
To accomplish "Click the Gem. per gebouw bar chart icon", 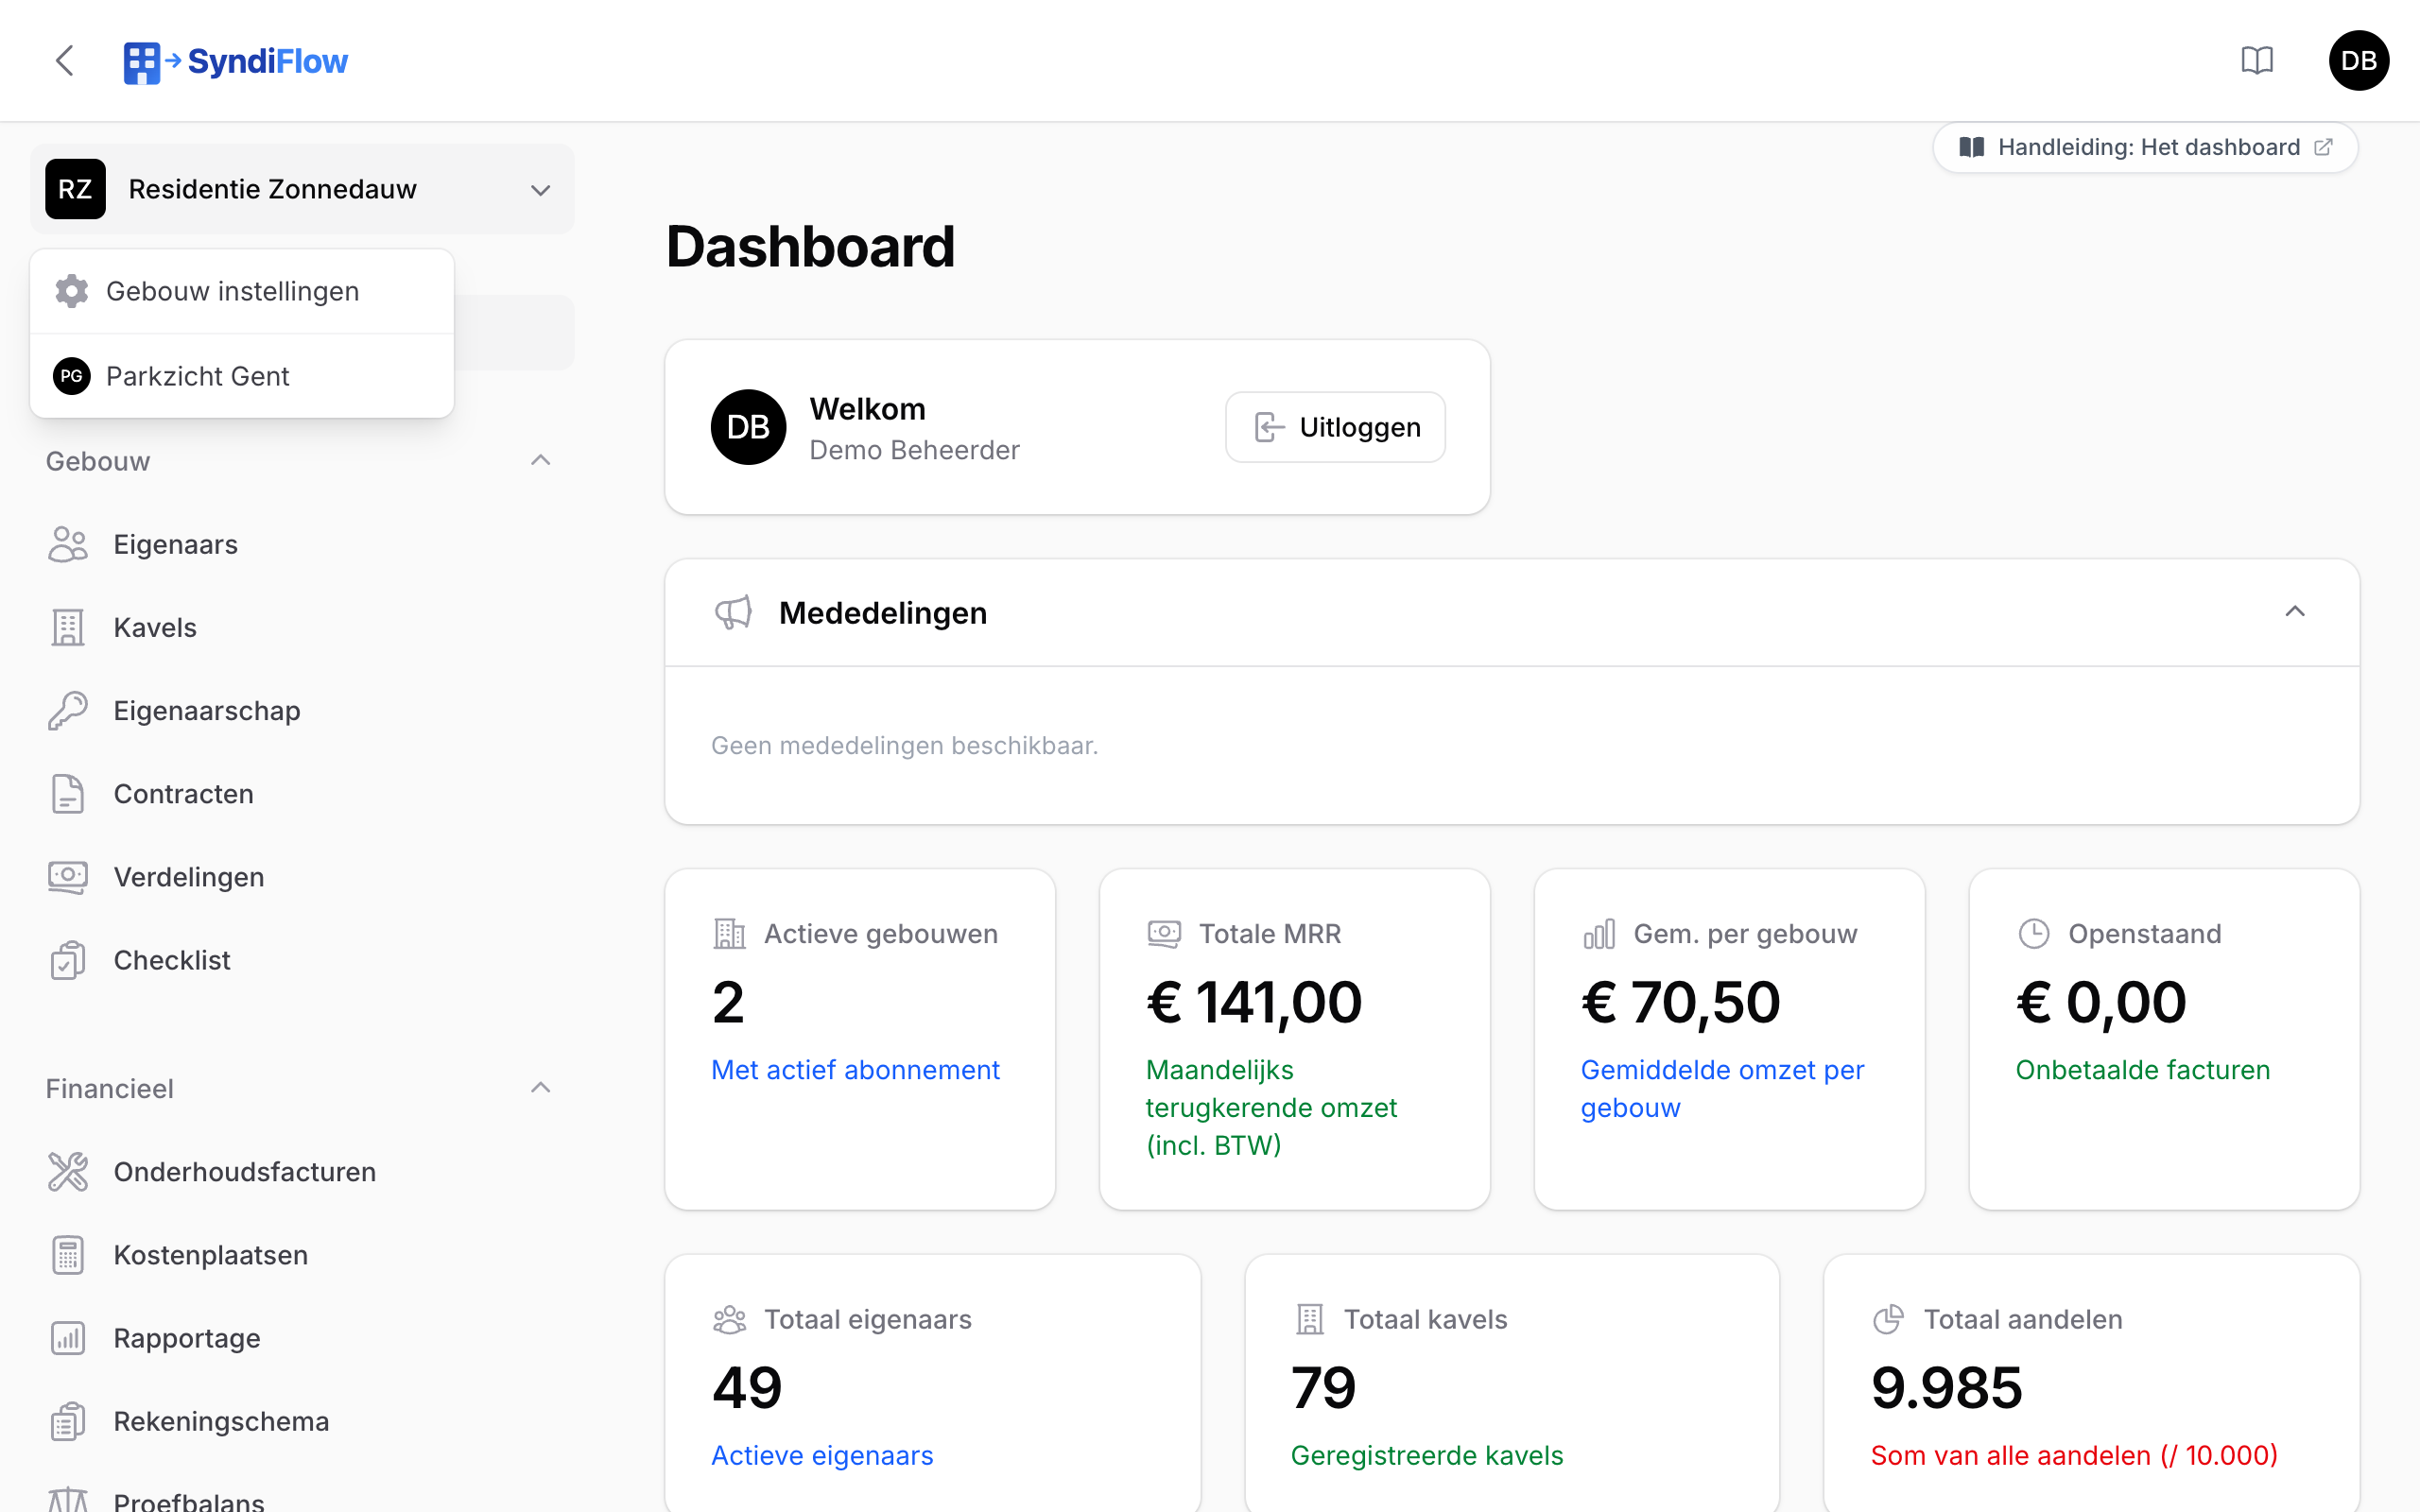I will click(x=1599, y=933).
